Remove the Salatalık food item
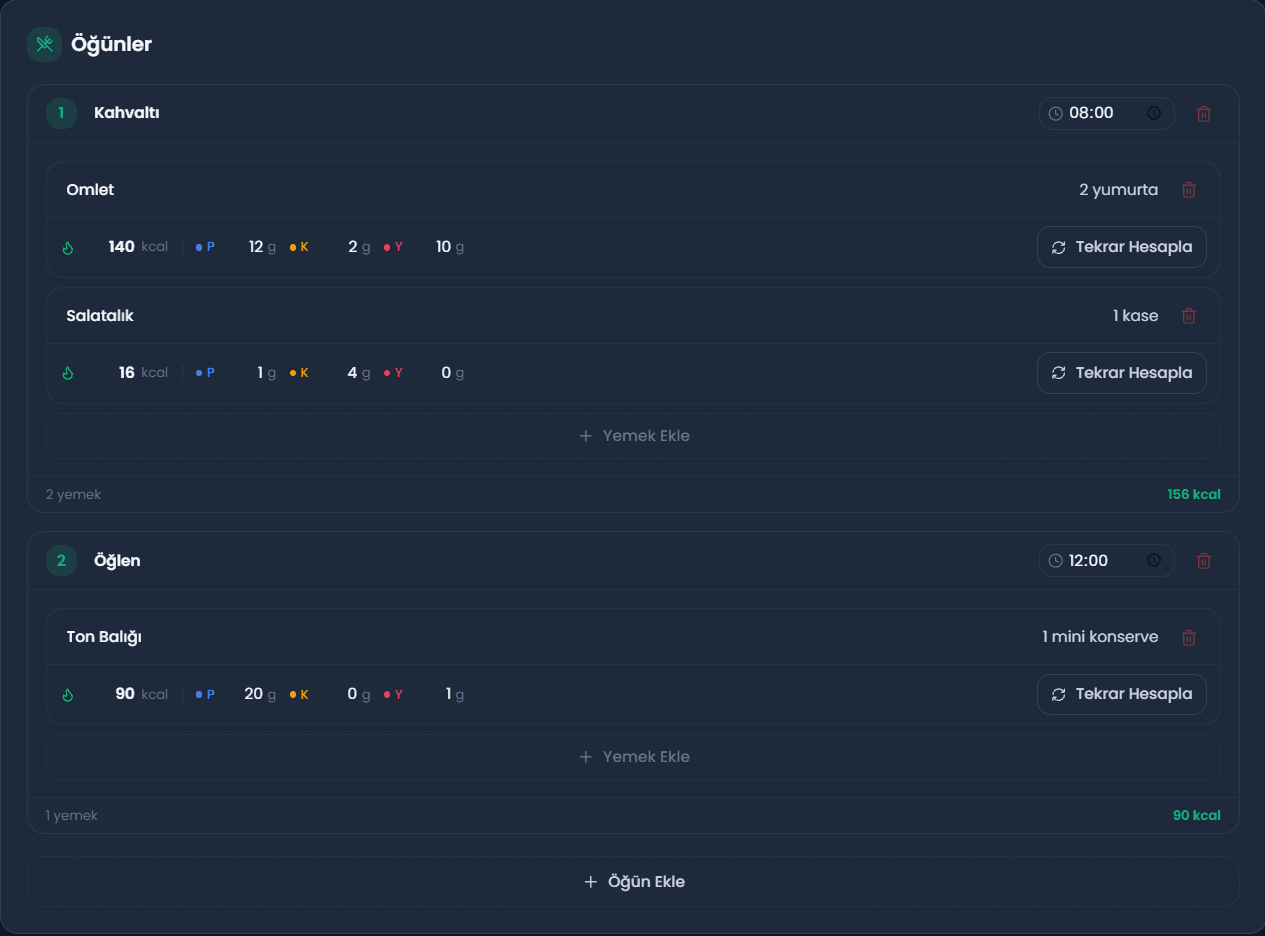 pyautogui.click(x=1189, y=316)
